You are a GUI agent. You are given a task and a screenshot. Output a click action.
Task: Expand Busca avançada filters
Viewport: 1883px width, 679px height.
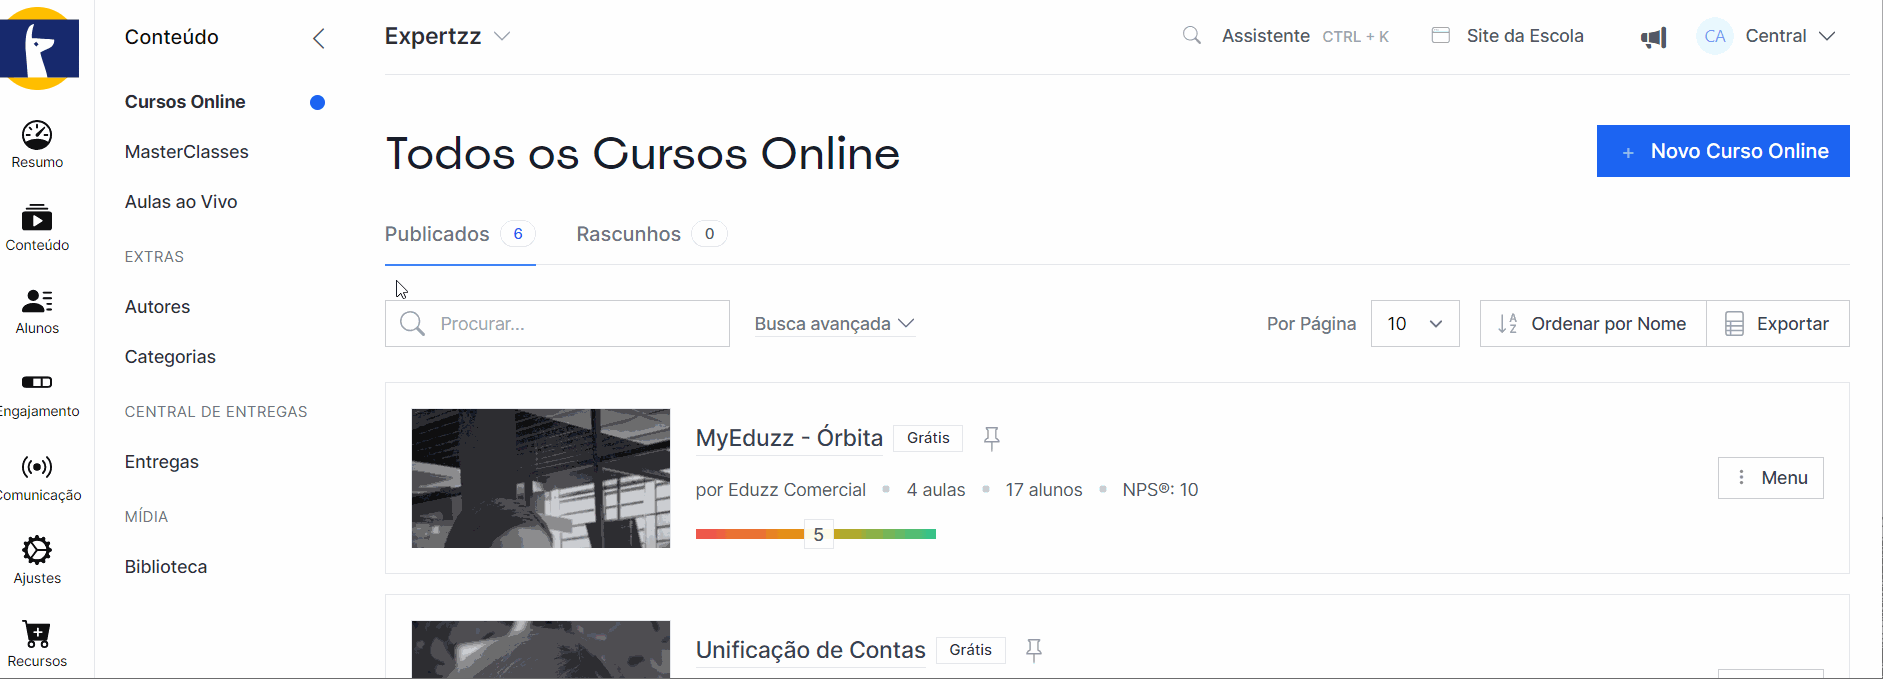[x=834, y=324]
